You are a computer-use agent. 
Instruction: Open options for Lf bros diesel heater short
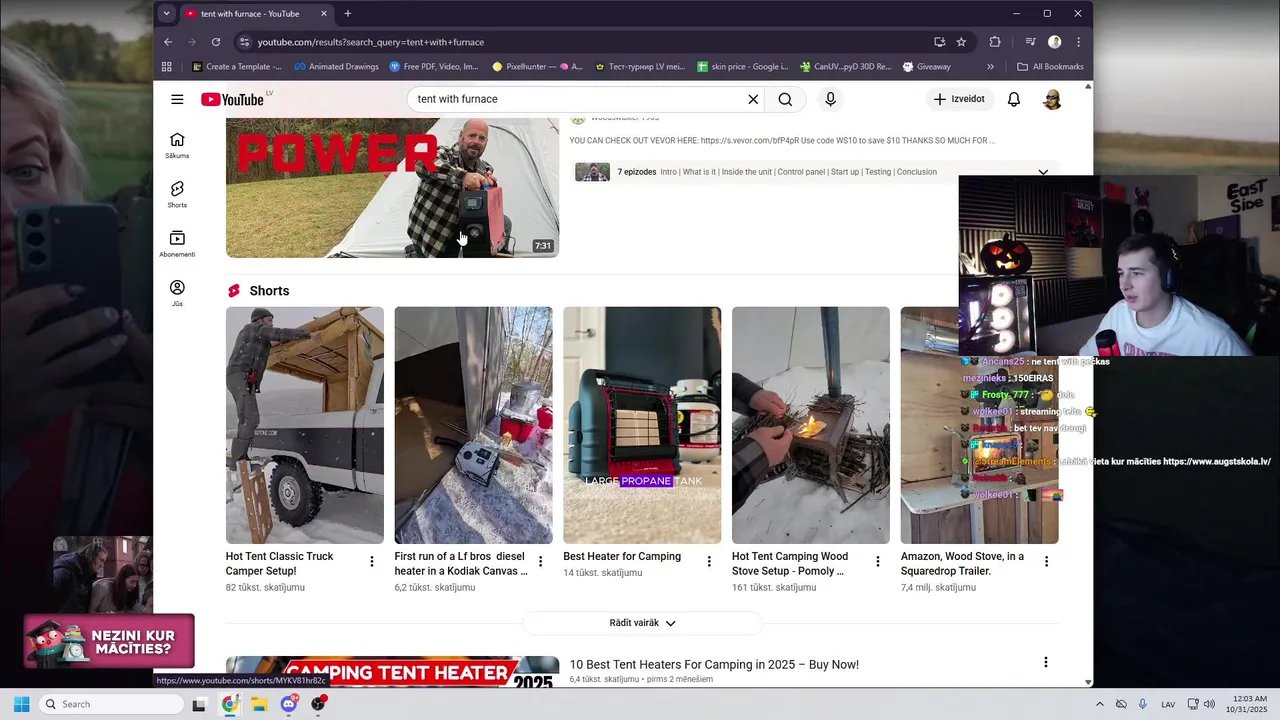pyautogui.click(x=541, y=562)
